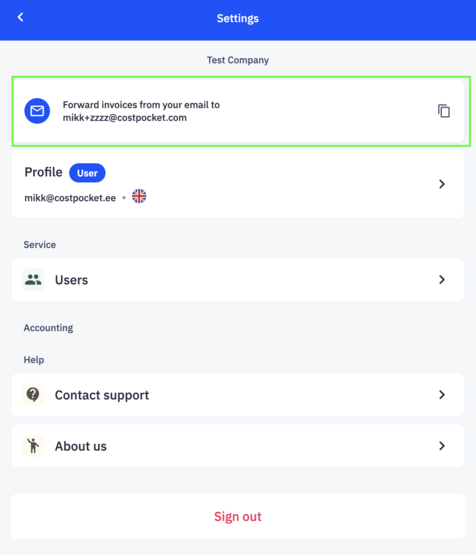Go back using the header arrow

pos(21,17)
